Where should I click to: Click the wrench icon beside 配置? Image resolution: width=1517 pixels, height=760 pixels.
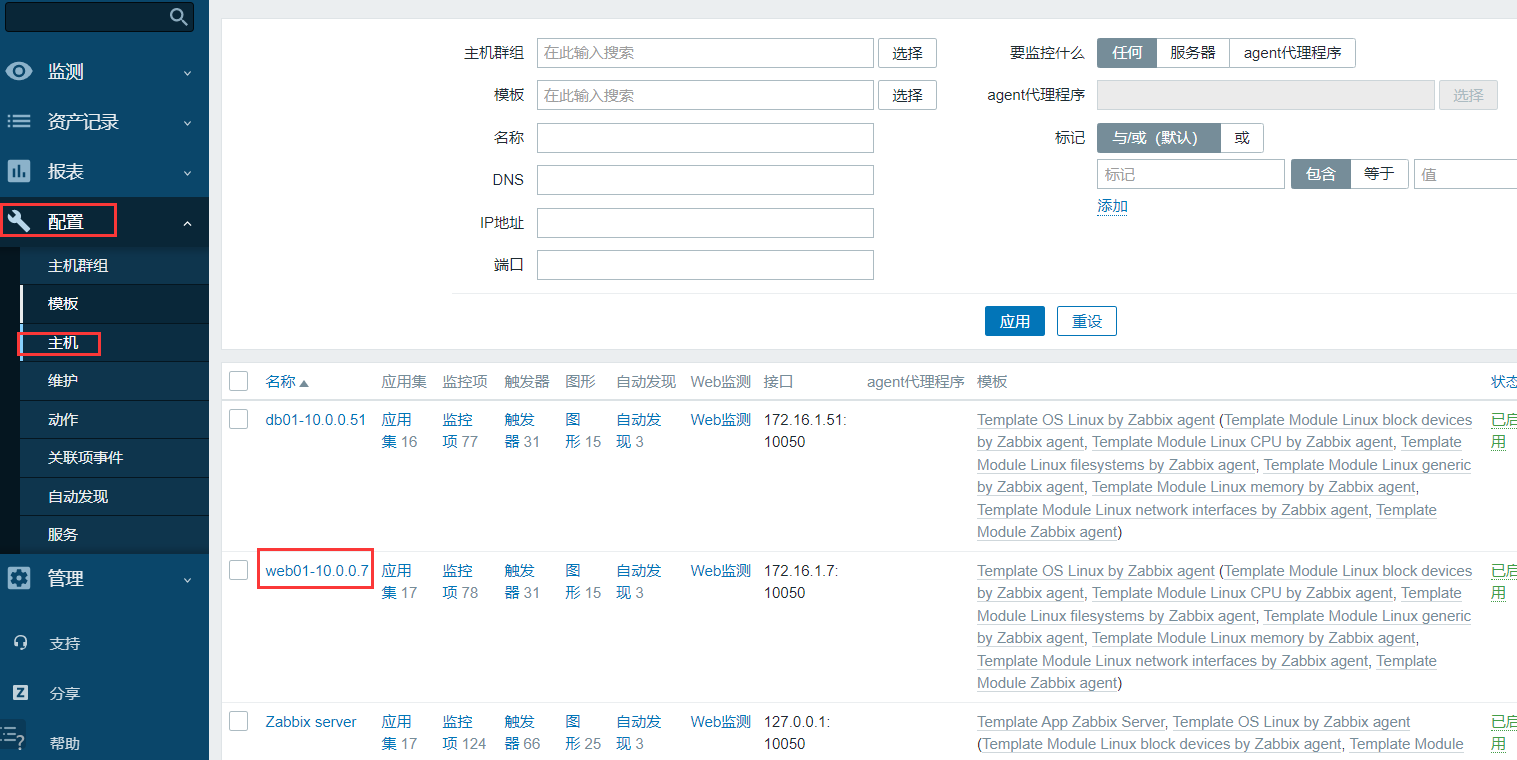[19, 221]
